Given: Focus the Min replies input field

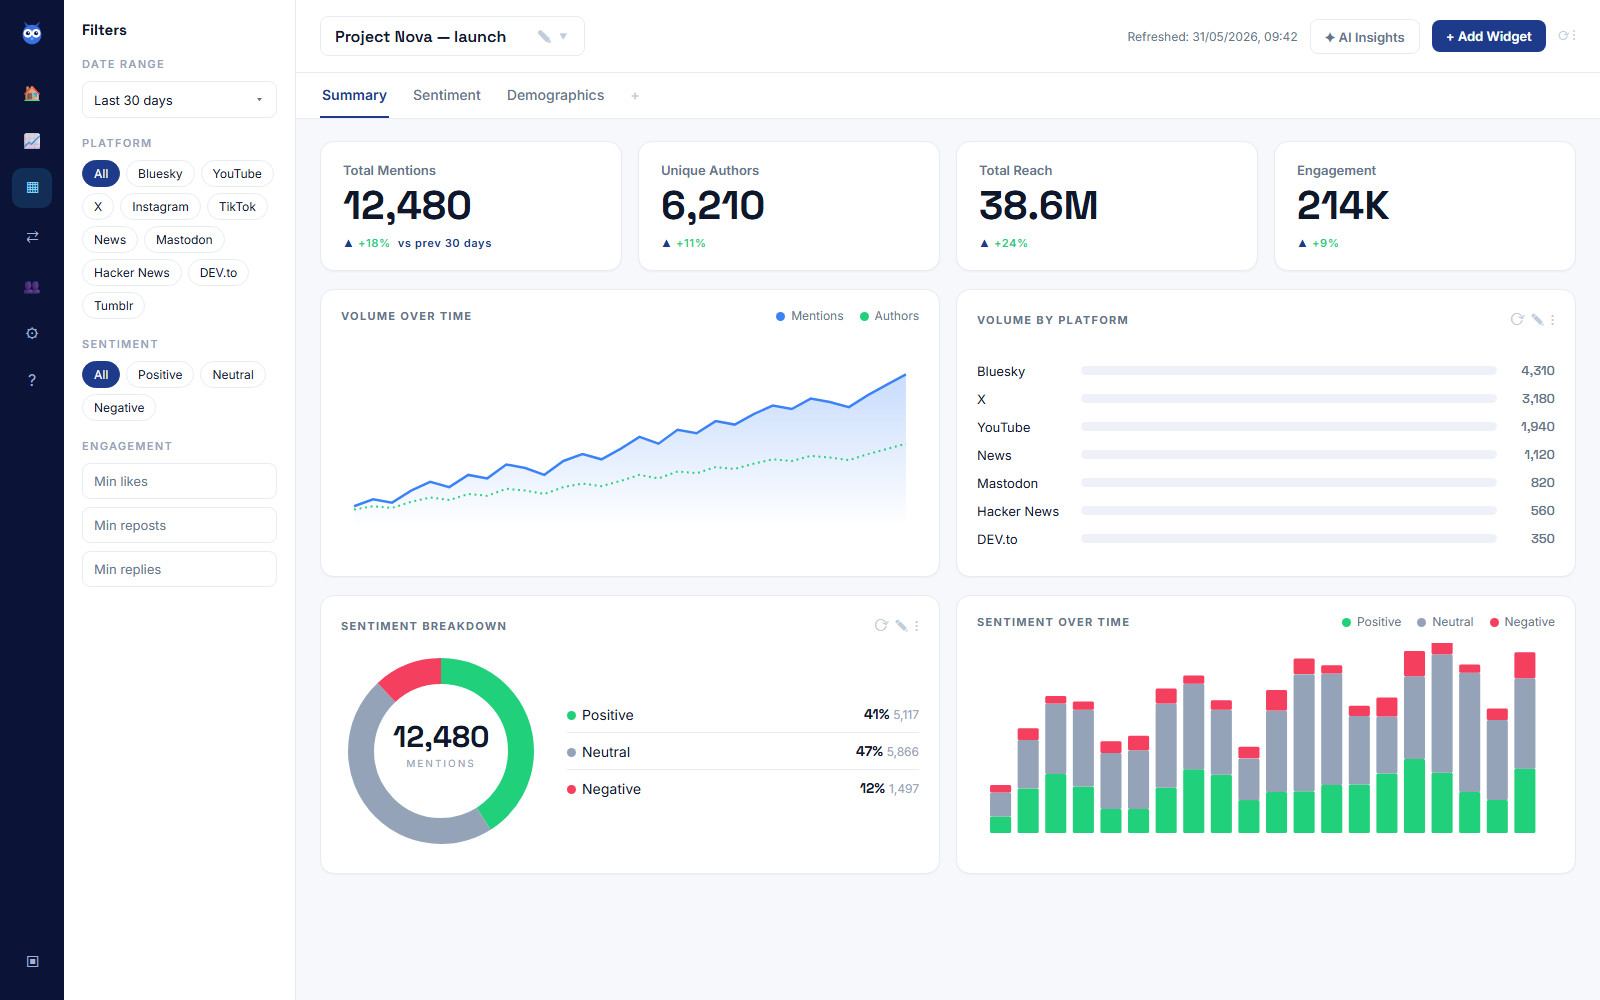Looking at the screenshot, I should pos(179,569).
